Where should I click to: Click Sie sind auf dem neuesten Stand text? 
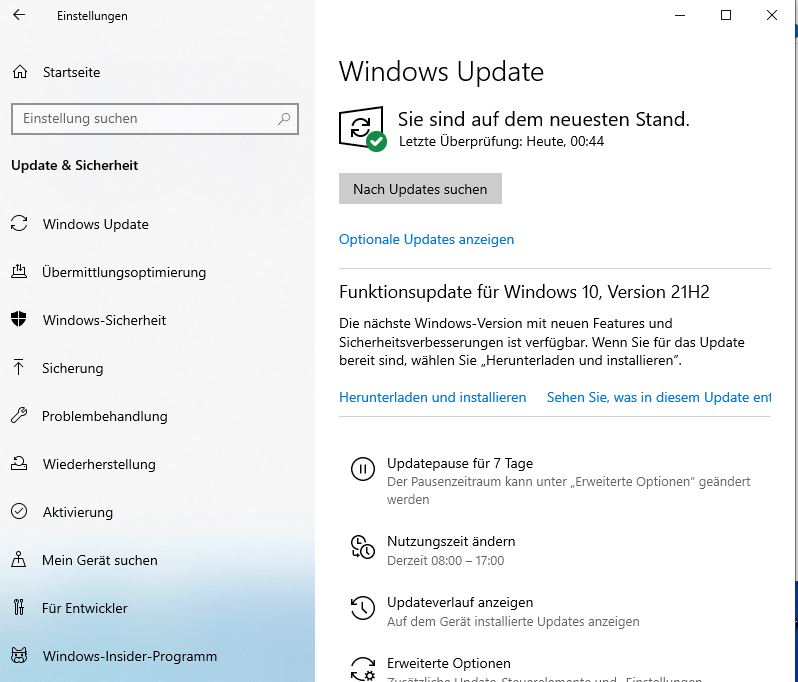click(x=544, y=119)
